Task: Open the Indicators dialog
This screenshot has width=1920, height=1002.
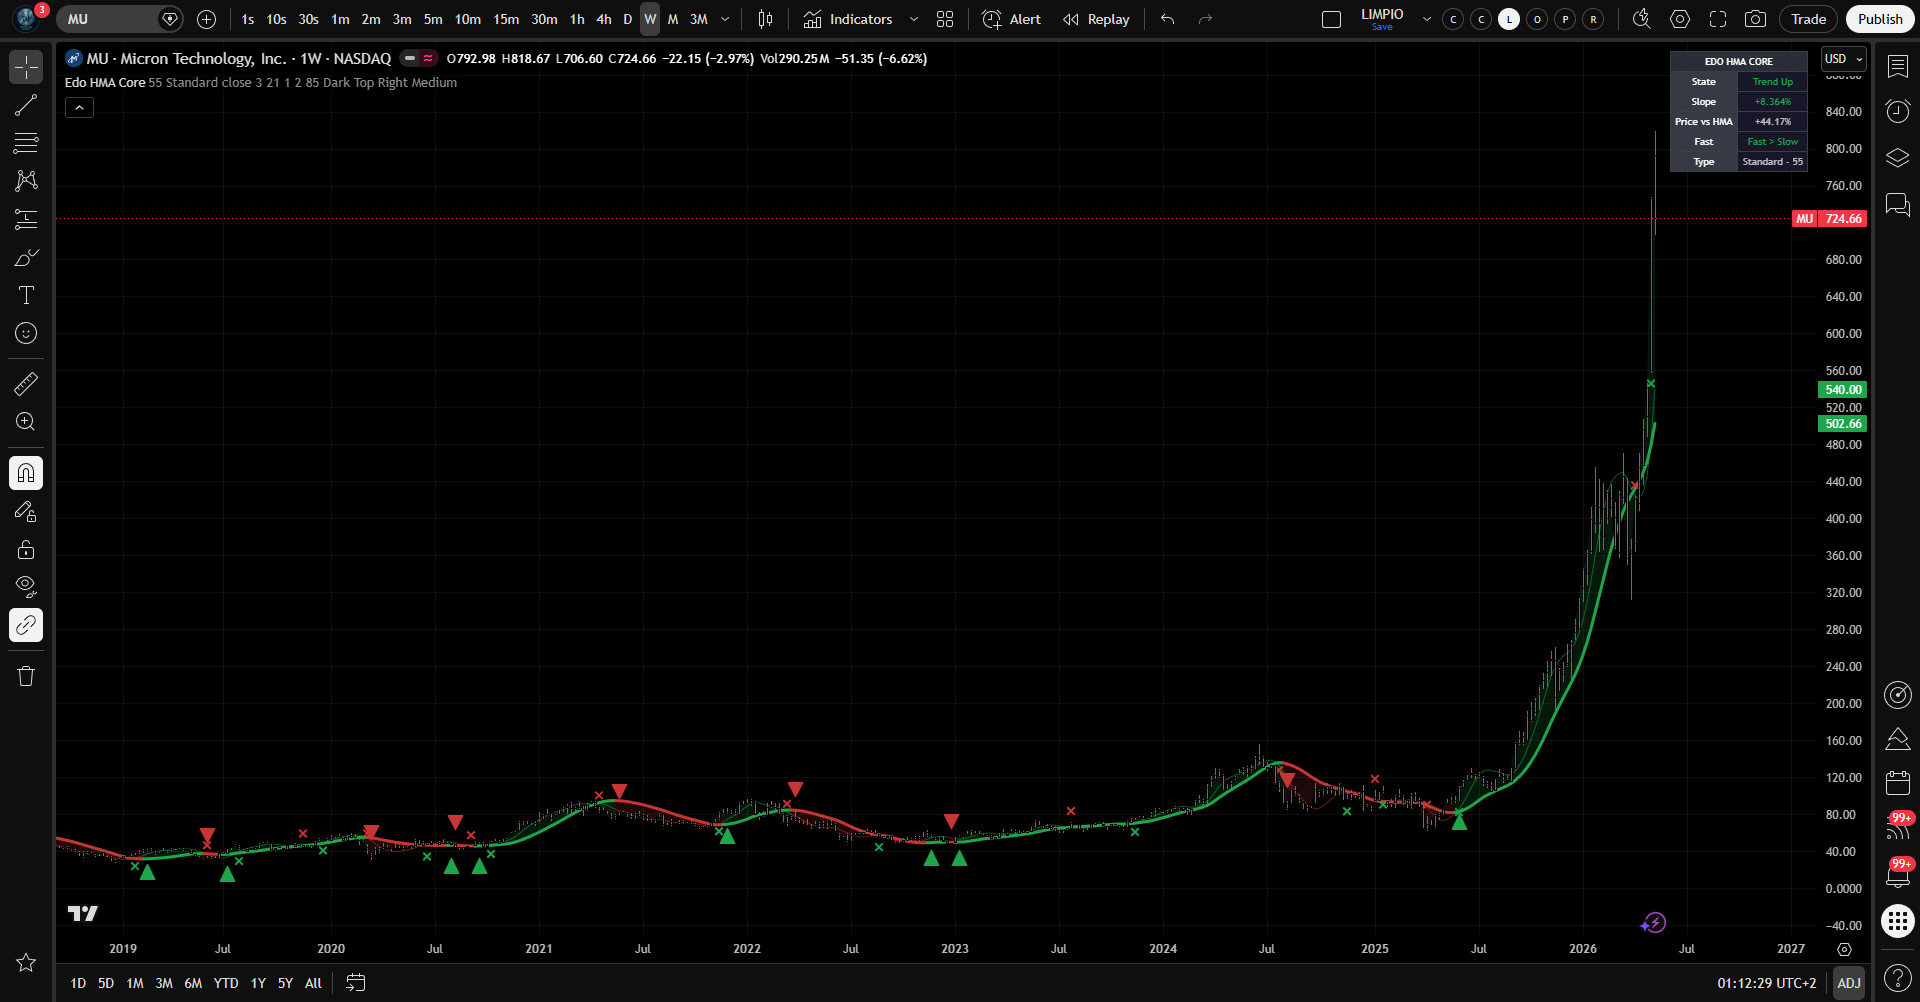Action: (x=848, y=19)
